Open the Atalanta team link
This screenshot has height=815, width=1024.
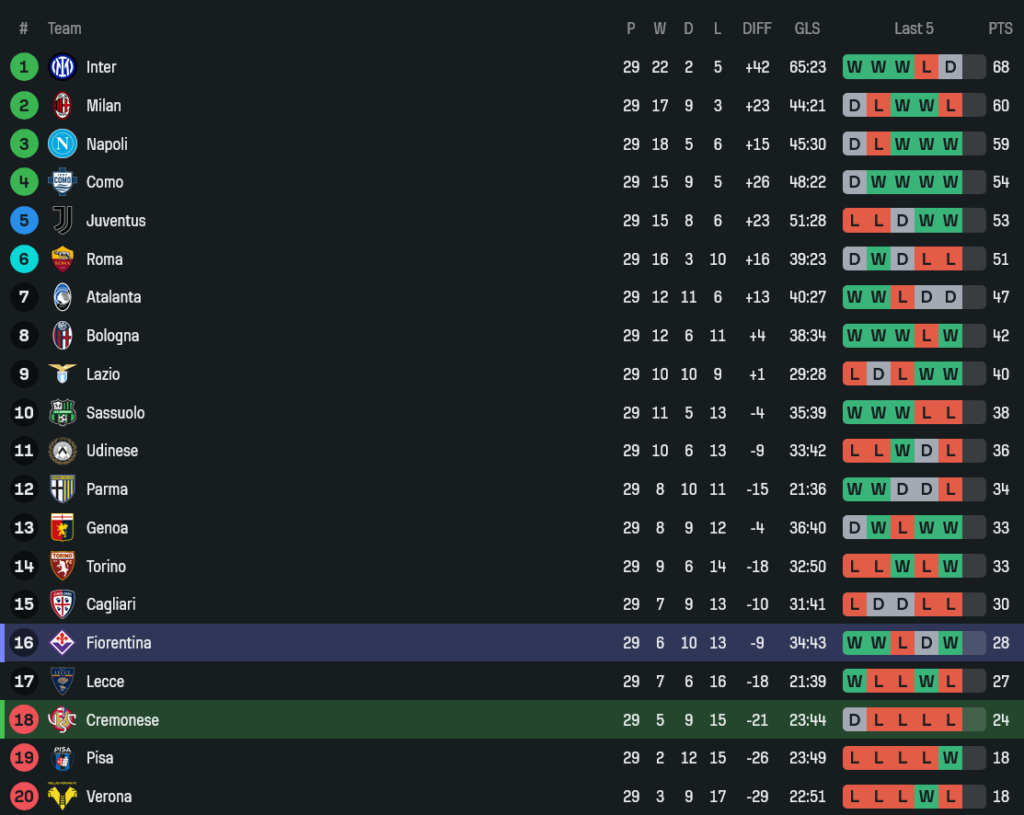(x=113, y=297)
